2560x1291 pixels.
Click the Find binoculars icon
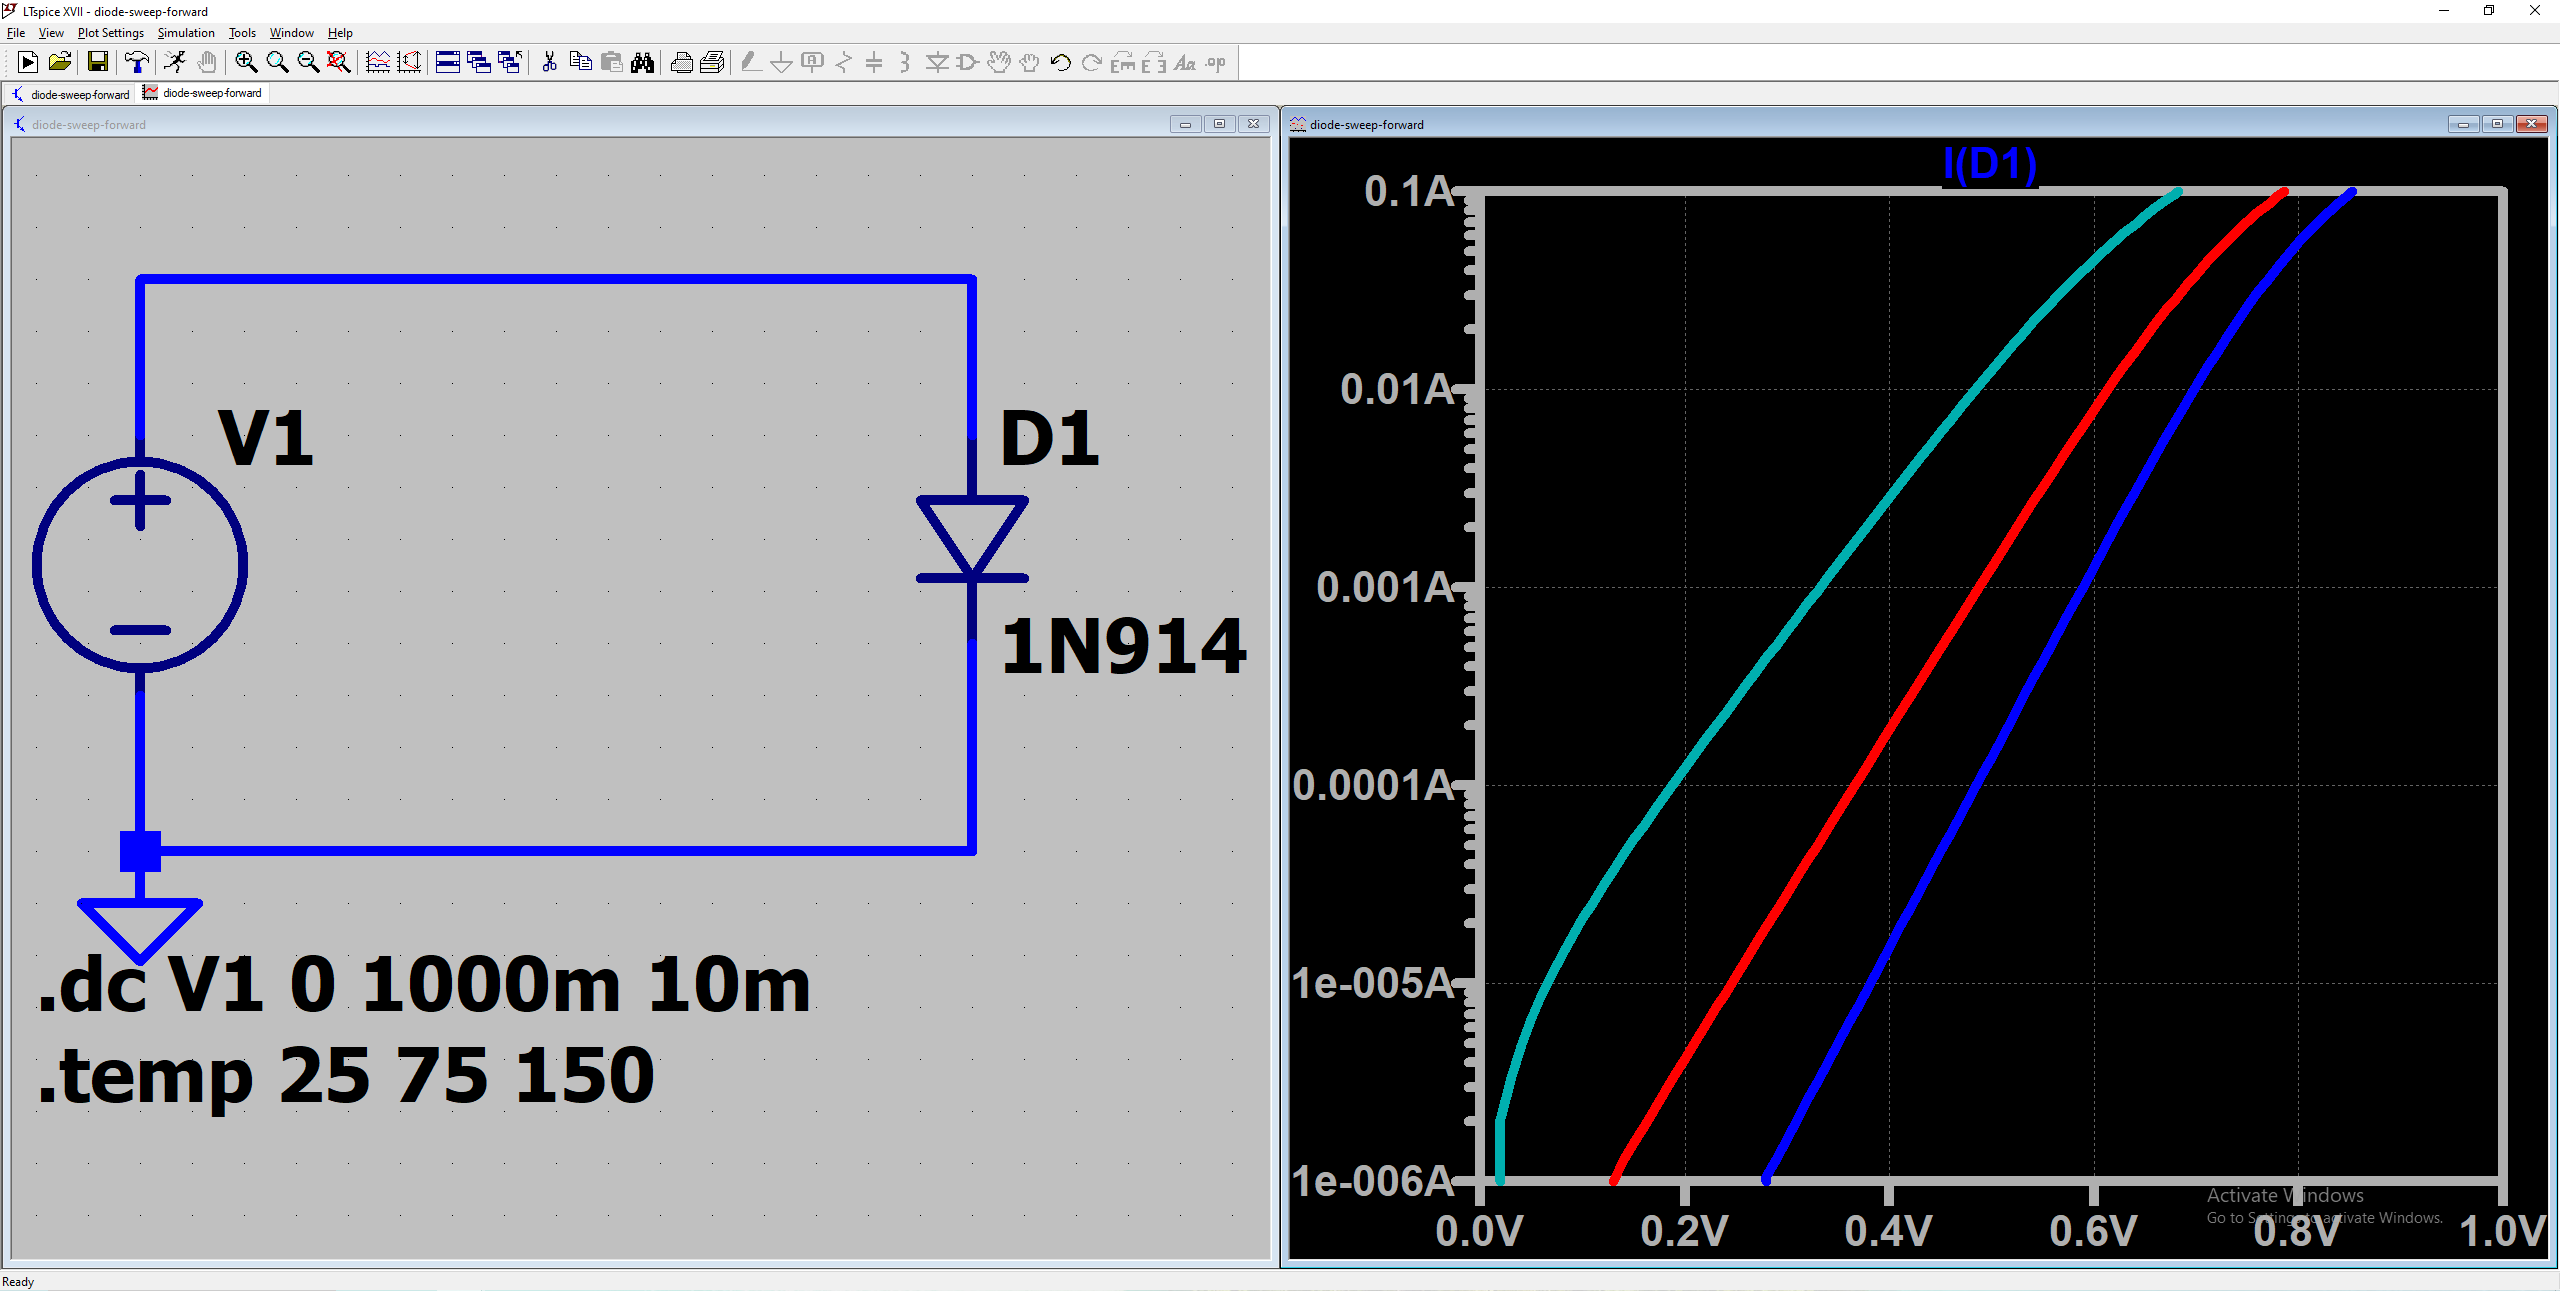[643, 63]
